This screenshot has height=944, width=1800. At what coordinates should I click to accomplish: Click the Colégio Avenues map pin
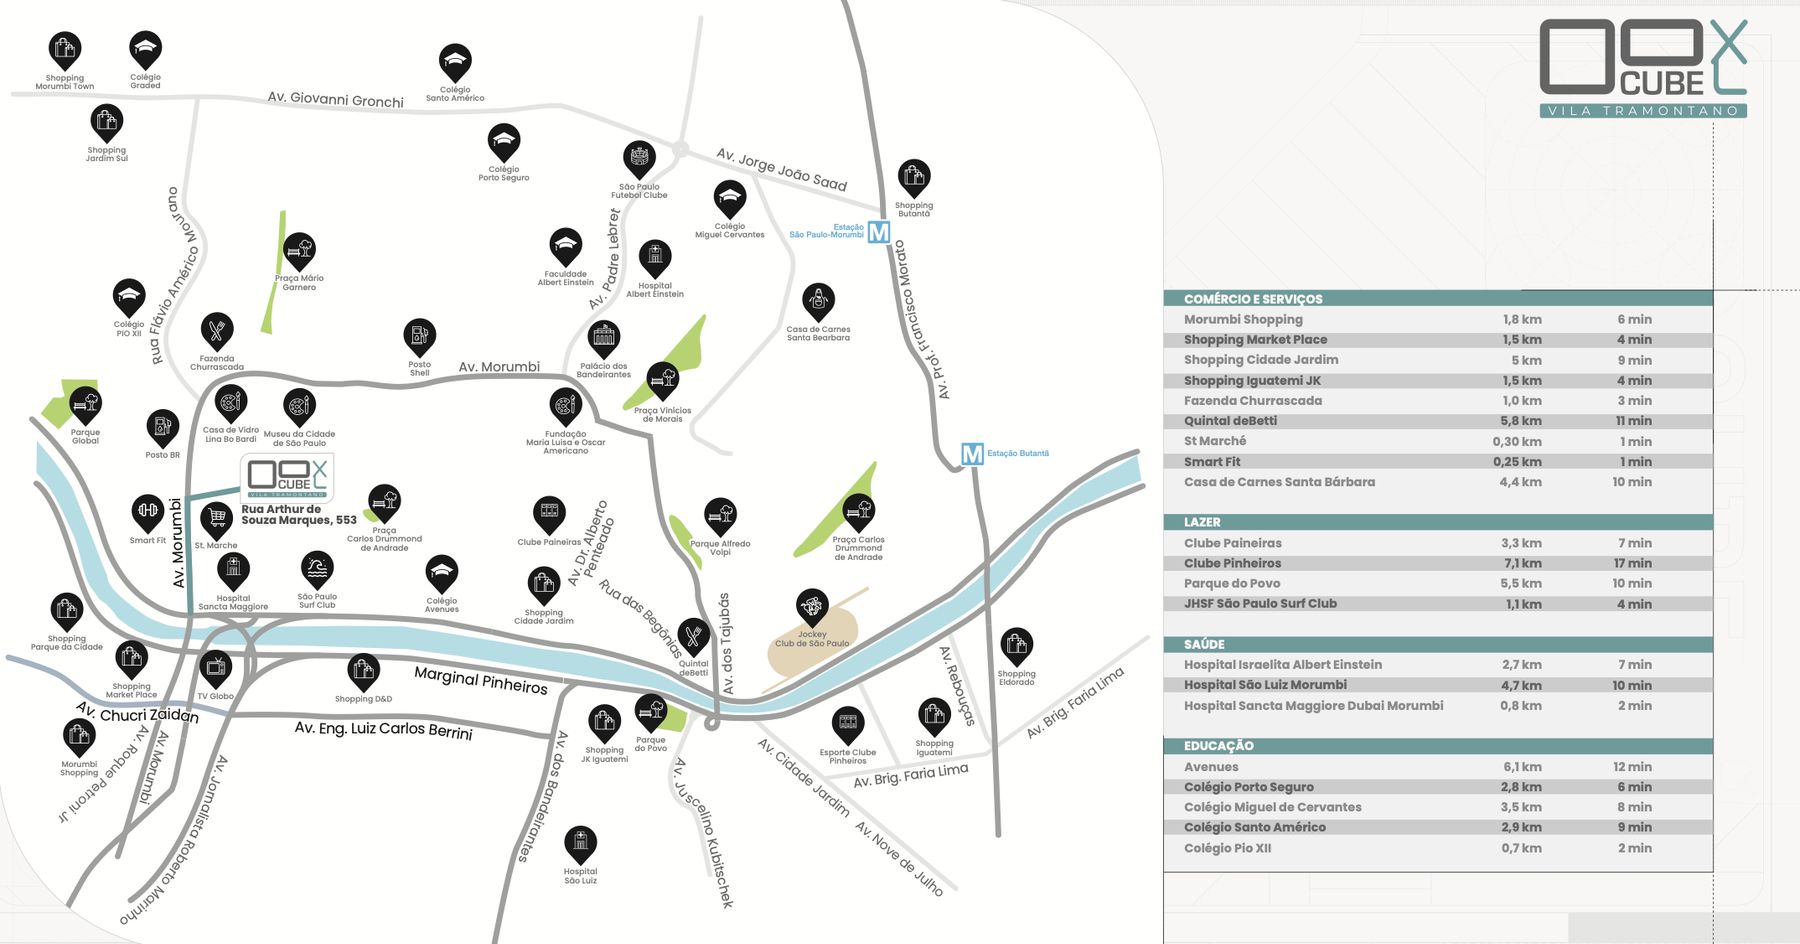point(442,576)
